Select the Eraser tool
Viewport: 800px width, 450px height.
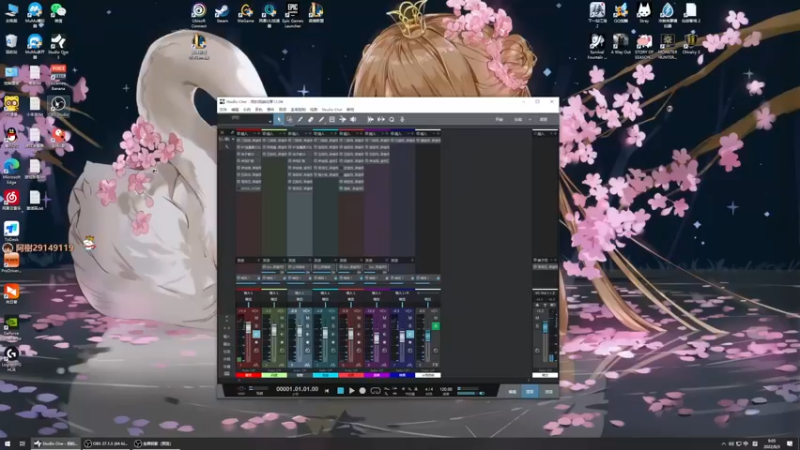click(311, 119)
